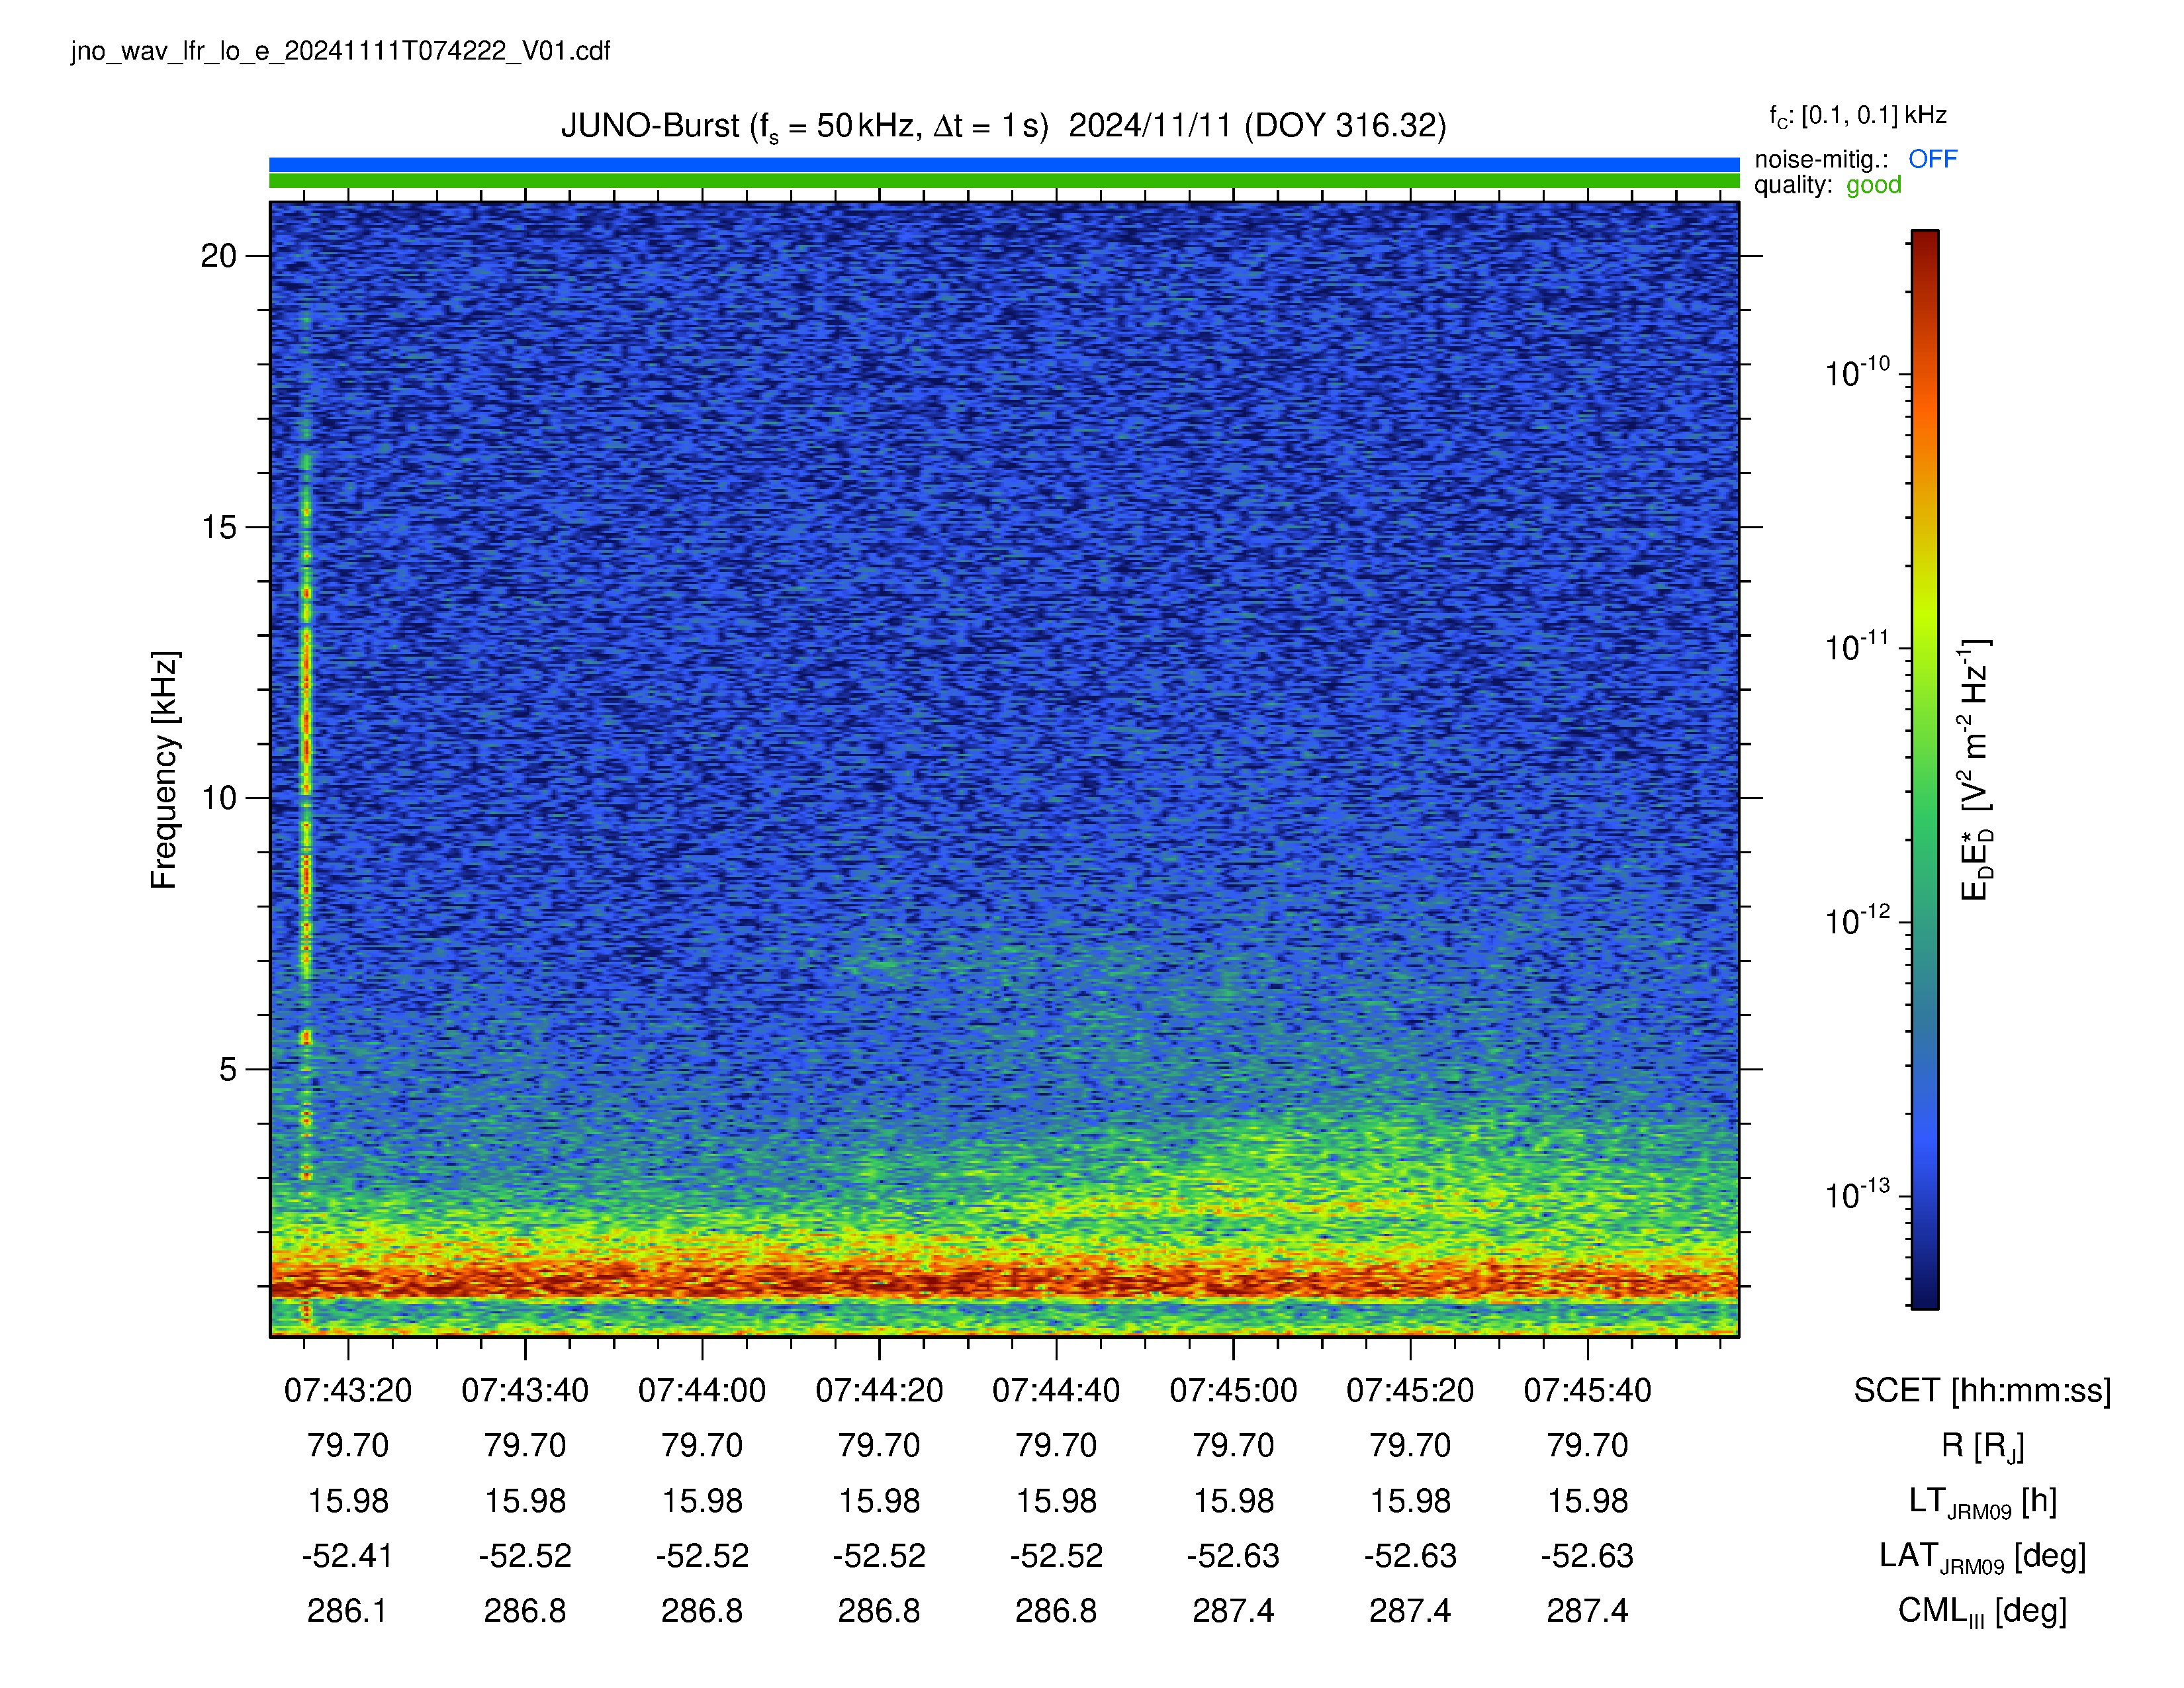Click the SCET [hh:mm:ss] row label
Image resolution: width=2184 pixels, height=1688 pixels.
tap(1982, 1391)
